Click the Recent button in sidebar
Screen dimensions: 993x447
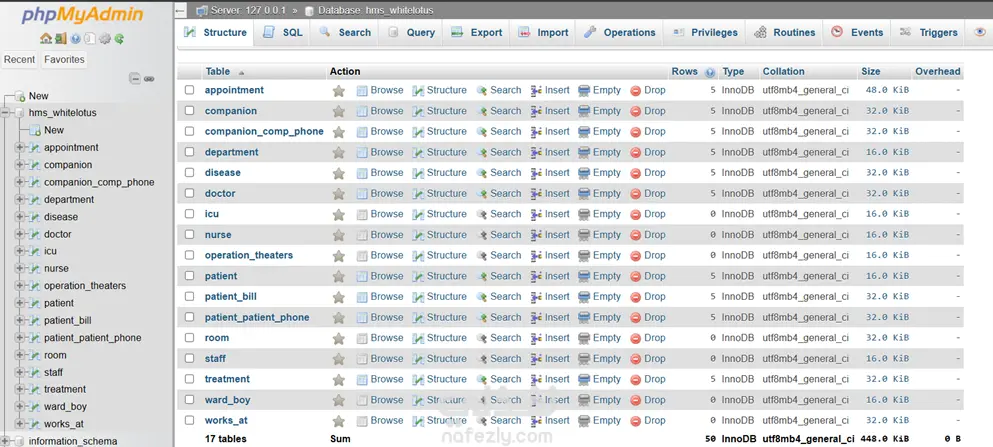tap(20, 60)
